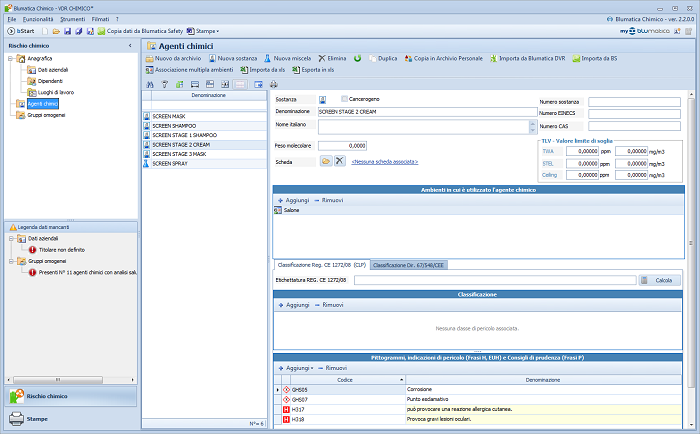700x434 pixels.
Task: Click Importa da xls icon
Action: (242, 71)
